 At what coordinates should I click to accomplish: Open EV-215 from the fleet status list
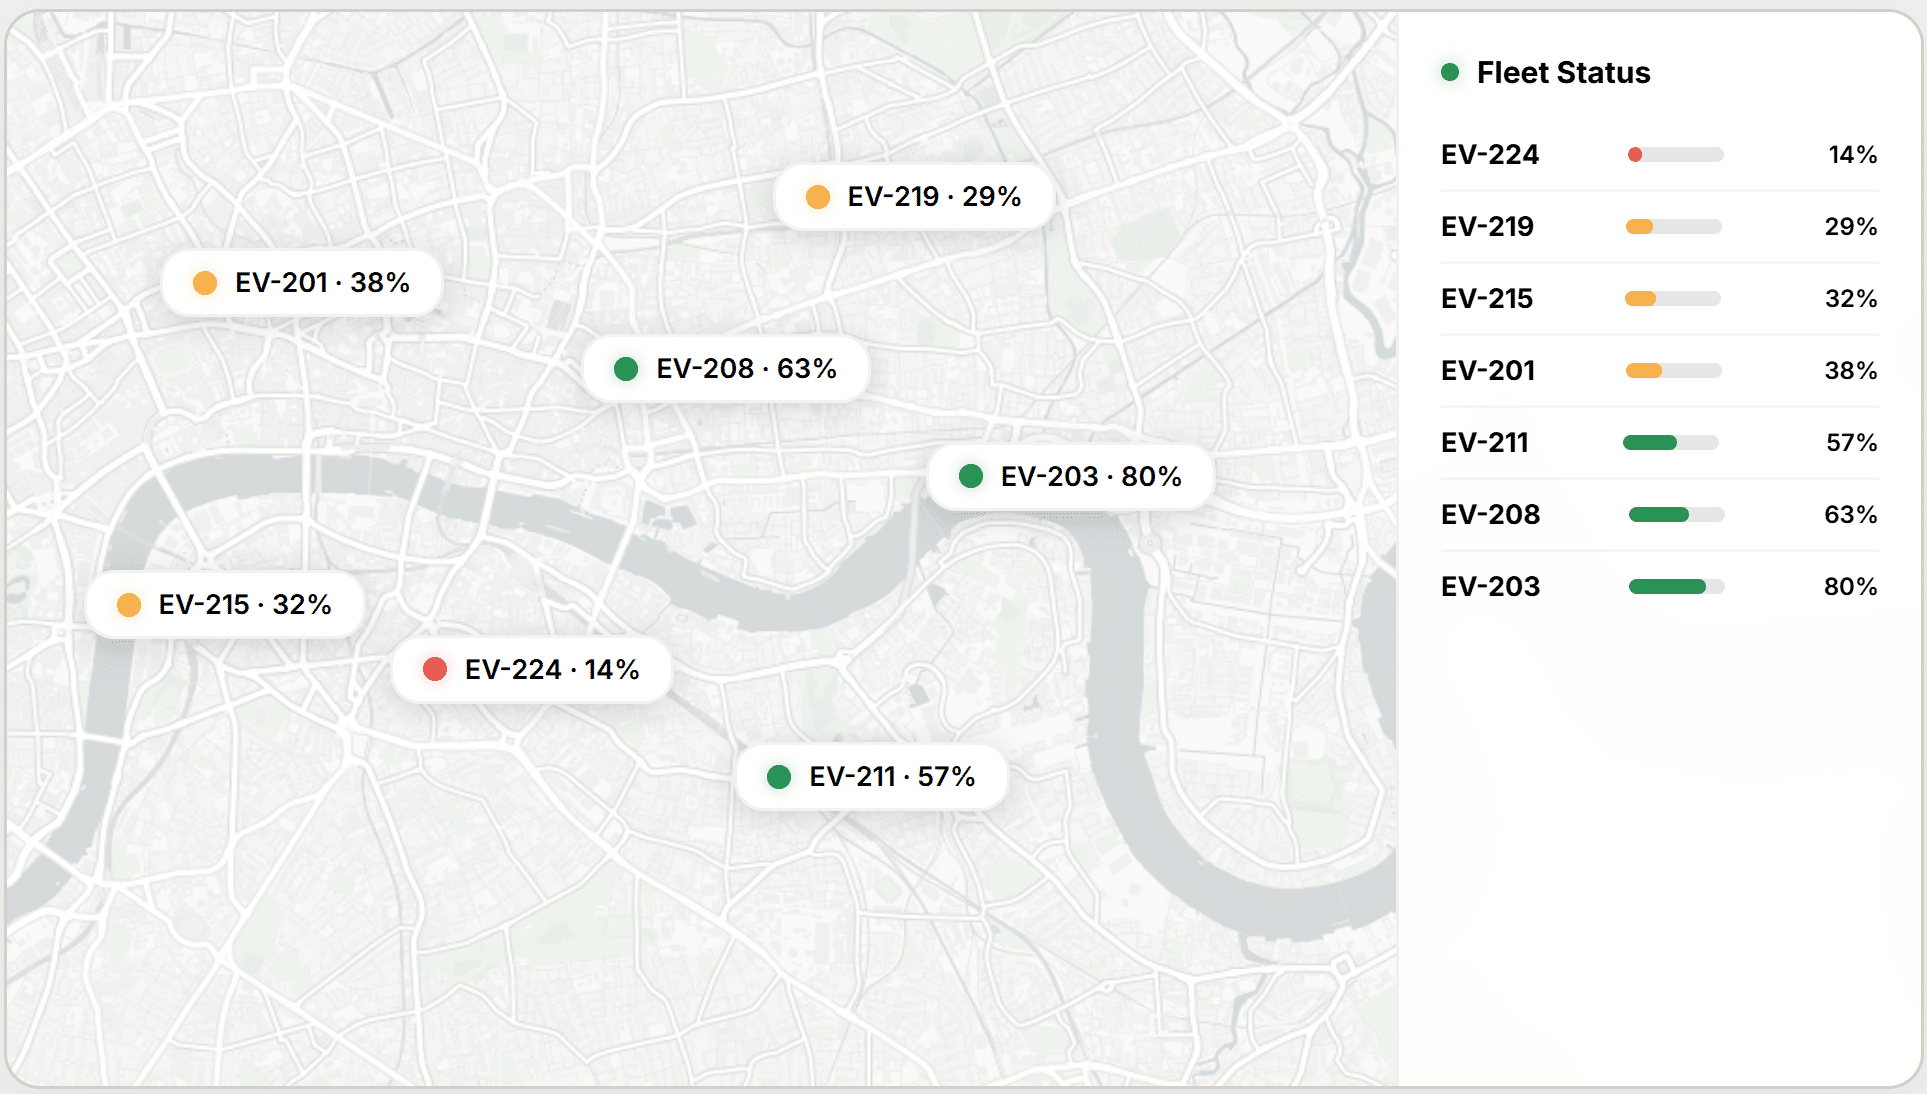(x=1487, y=299)
